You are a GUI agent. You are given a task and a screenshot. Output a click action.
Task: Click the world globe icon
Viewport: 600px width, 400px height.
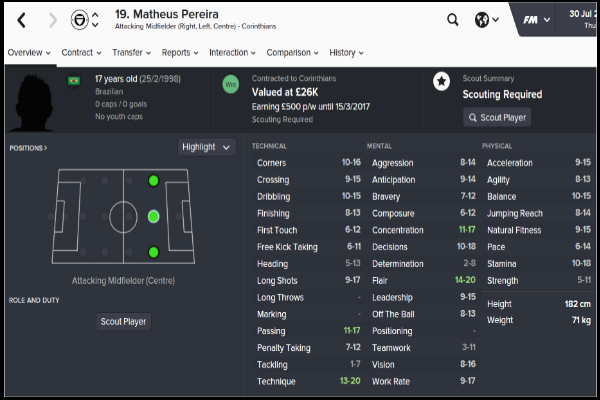click(x=484, y=19)
